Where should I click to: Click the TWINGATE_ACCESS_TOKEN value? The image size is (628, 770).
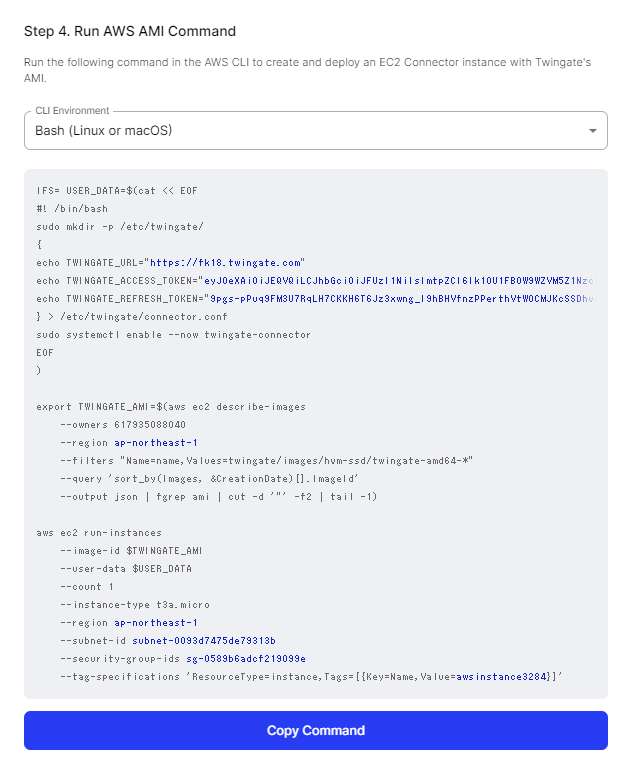399,281
